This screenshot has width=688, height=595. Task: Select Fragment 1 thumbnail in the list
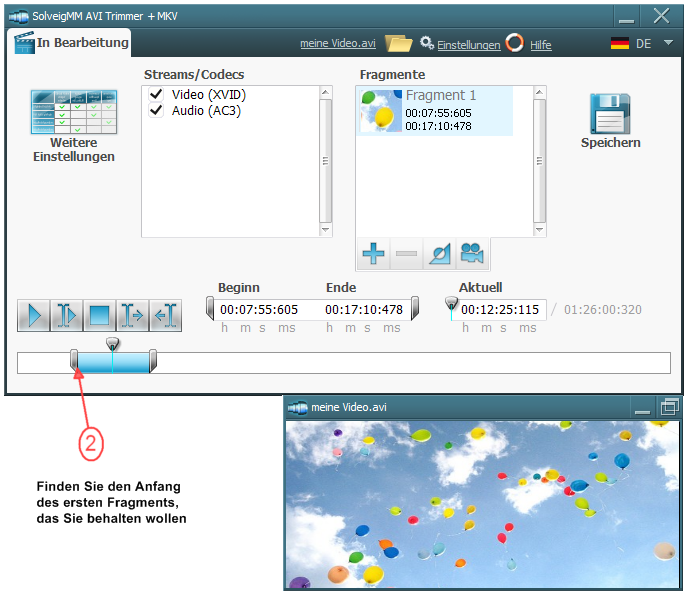point(381,111)
